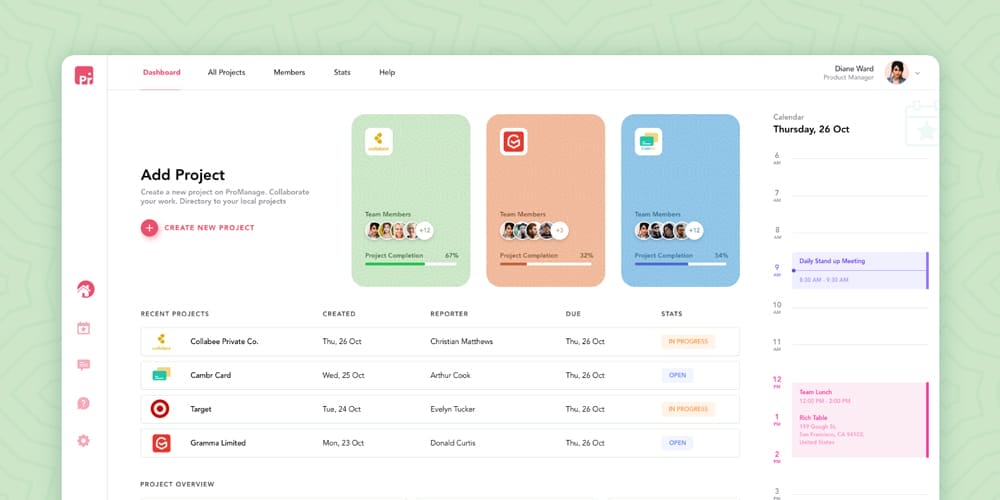Viewport: 1000px width, 500px height.
Task: Open the home icon in sidebar
Action: point(85,290)
